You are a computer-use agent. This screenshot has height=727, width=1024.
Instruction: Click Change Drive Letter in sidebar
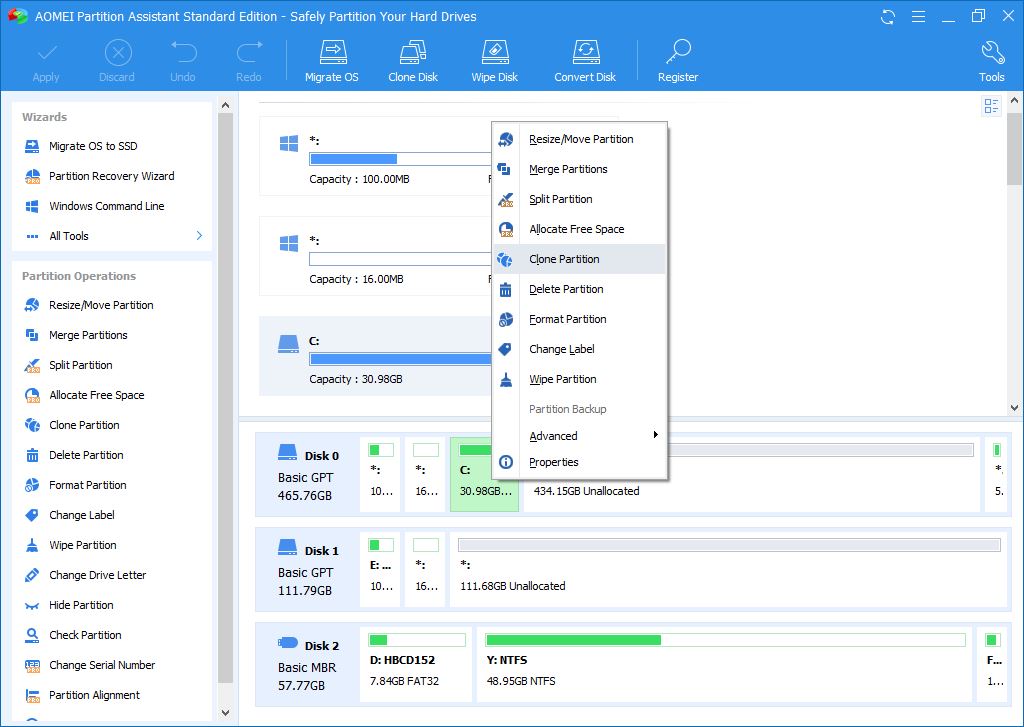tap(97, 575)
